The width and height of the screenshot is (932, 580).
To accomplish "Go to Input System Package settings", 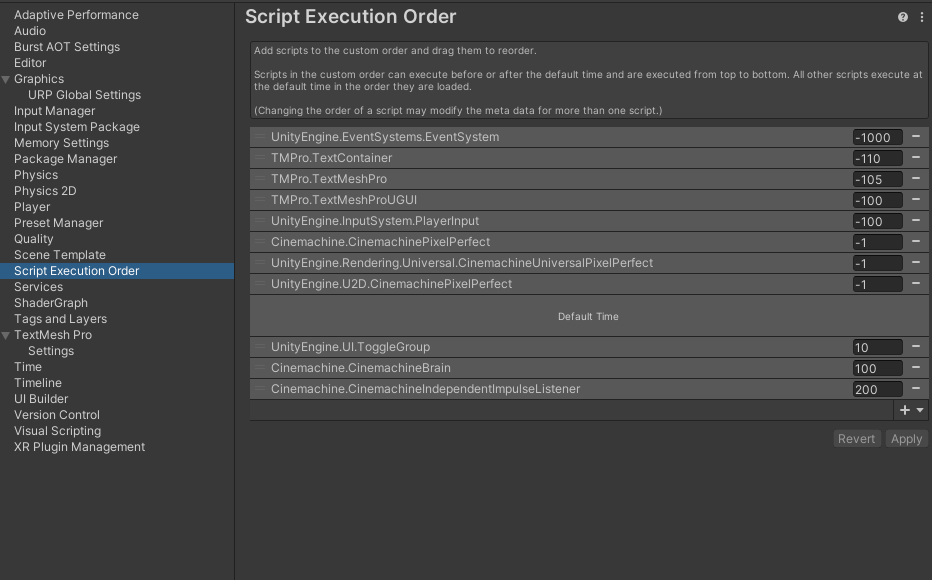I will (x=77, y=127).
